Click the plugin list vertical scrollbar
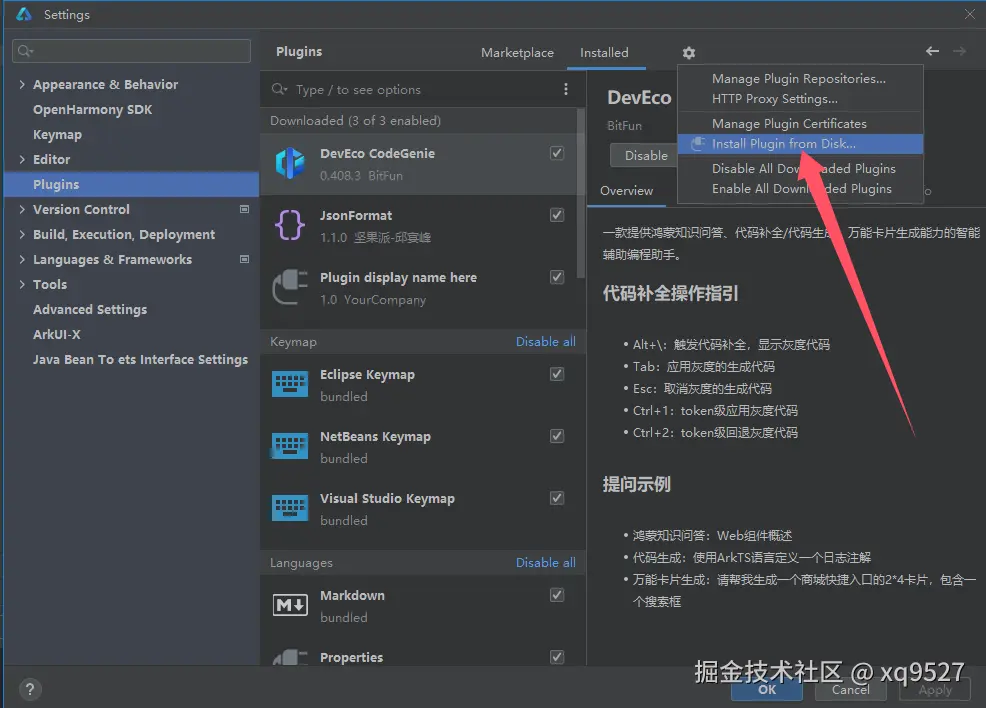Screen dimensions: 986x708 581,193
